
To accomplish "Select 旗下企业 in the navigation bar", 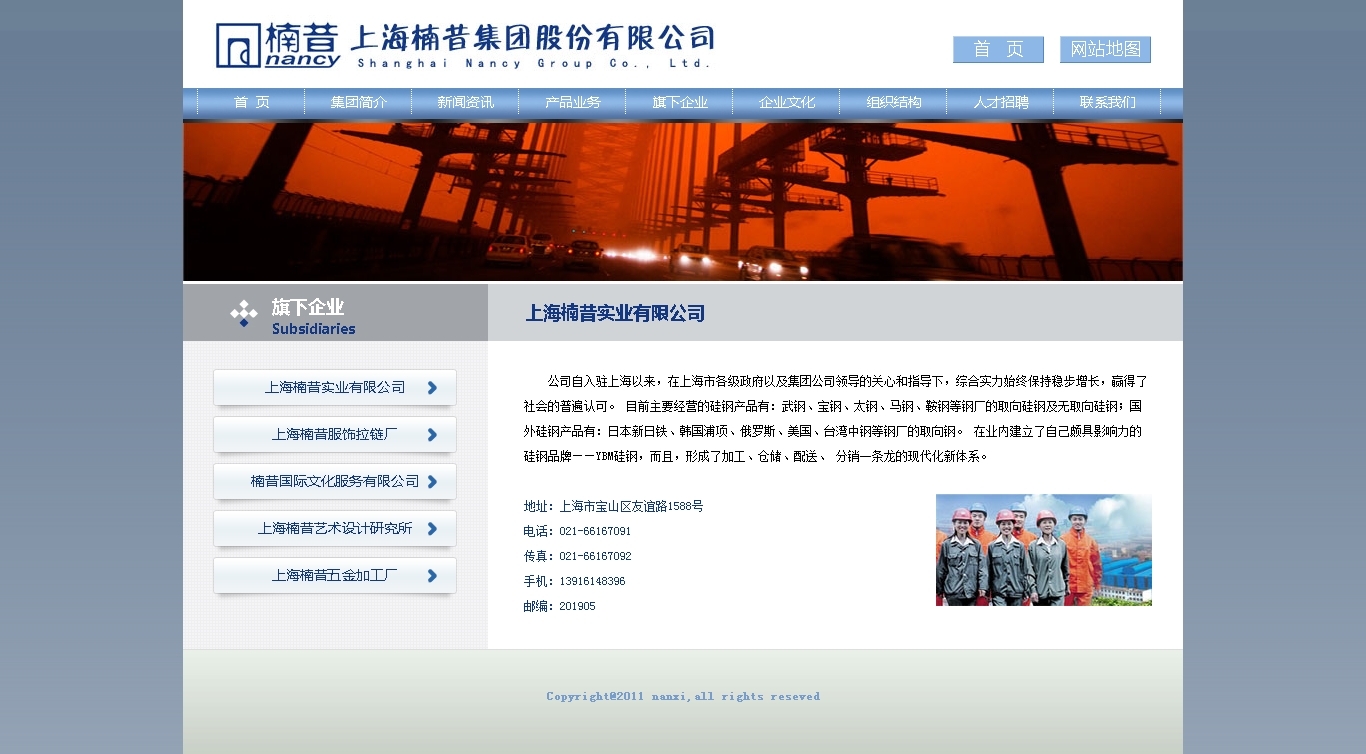I will (x=680, y=102).
